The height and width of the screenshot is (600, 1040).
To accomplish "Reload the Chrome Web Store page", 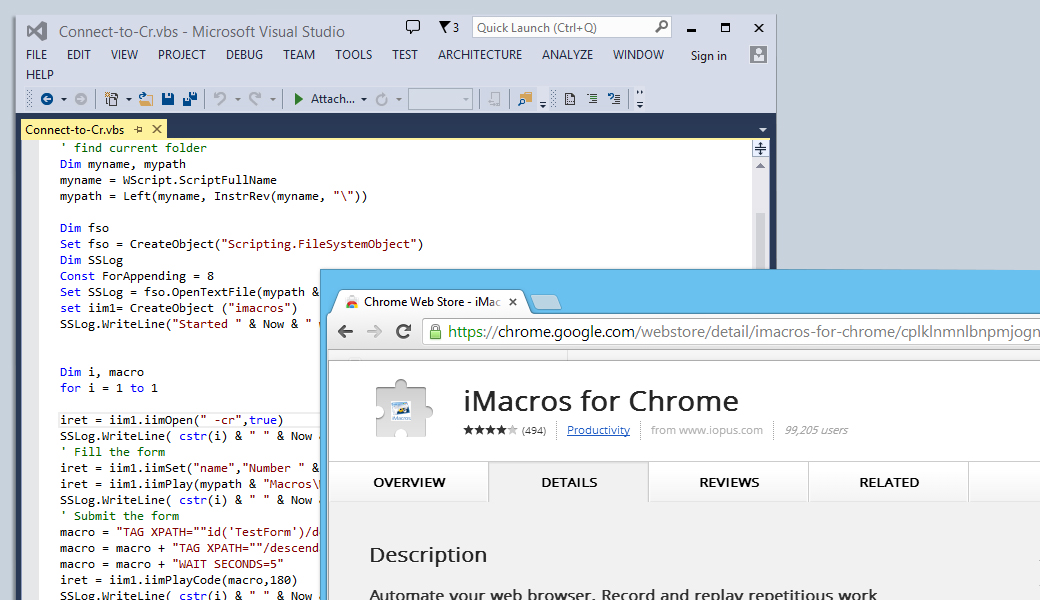I will pyautogui.click(x=403, y=331).
